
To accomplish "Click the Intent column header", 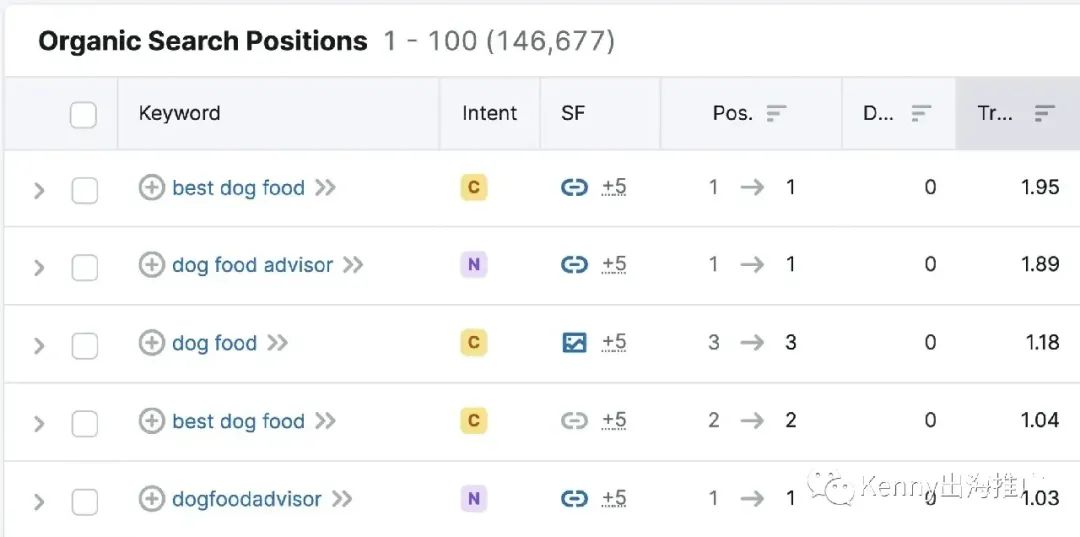I will pos(490,113).
